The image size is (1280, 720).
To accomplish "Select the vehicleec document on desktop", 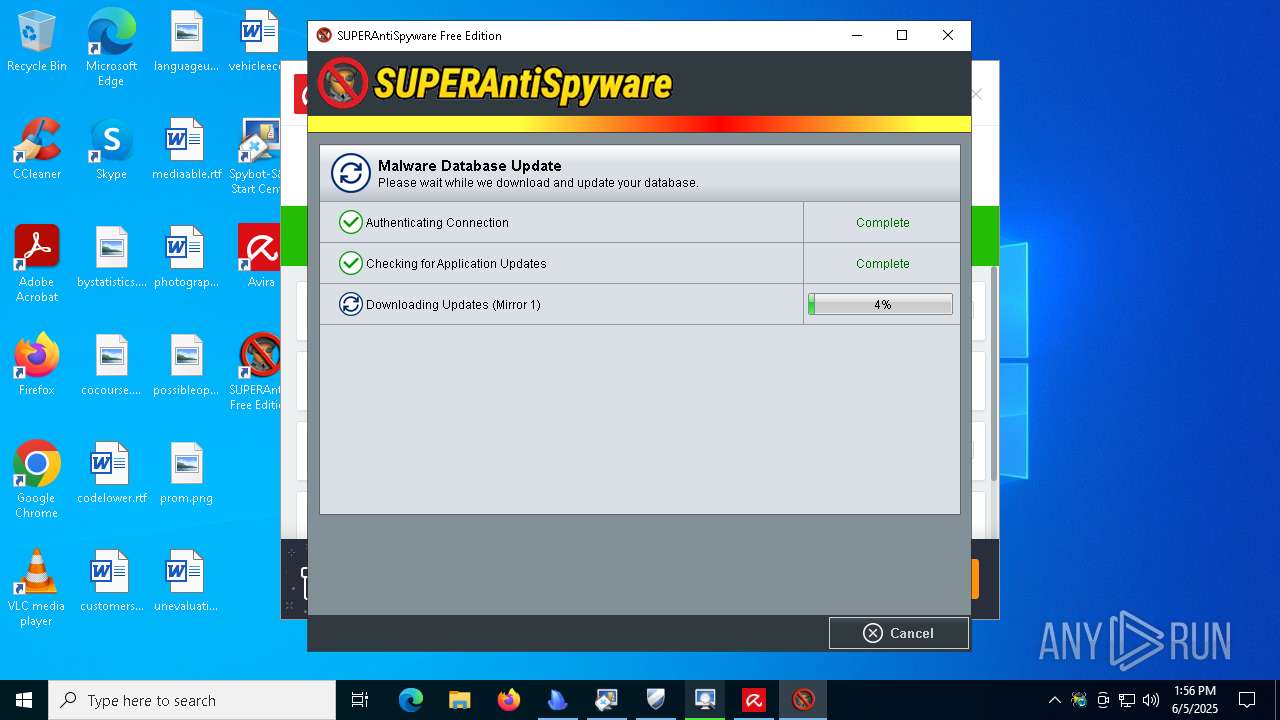I will 256,42.
